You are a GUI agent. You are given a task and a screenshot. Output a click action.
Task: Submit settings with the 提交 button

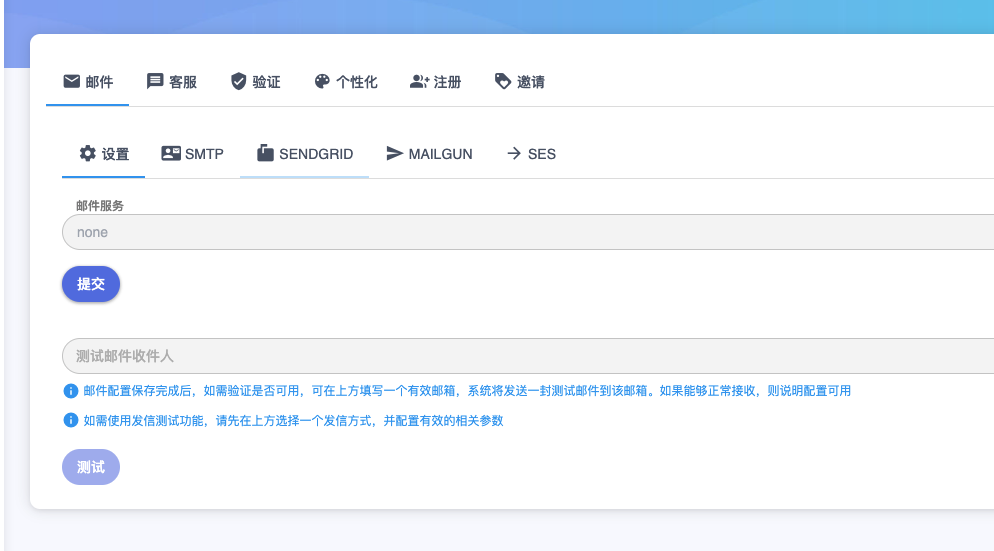[91, 284]
